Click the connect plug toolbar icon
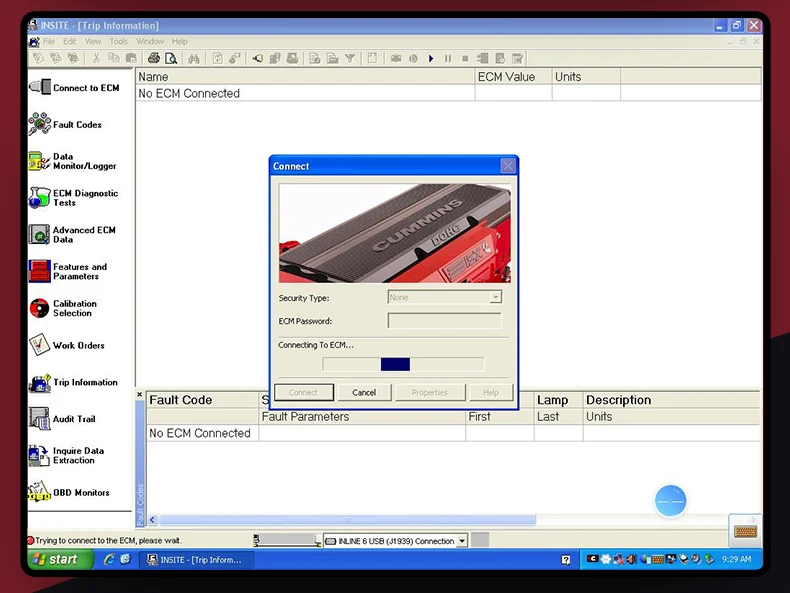 click(257, 59)
